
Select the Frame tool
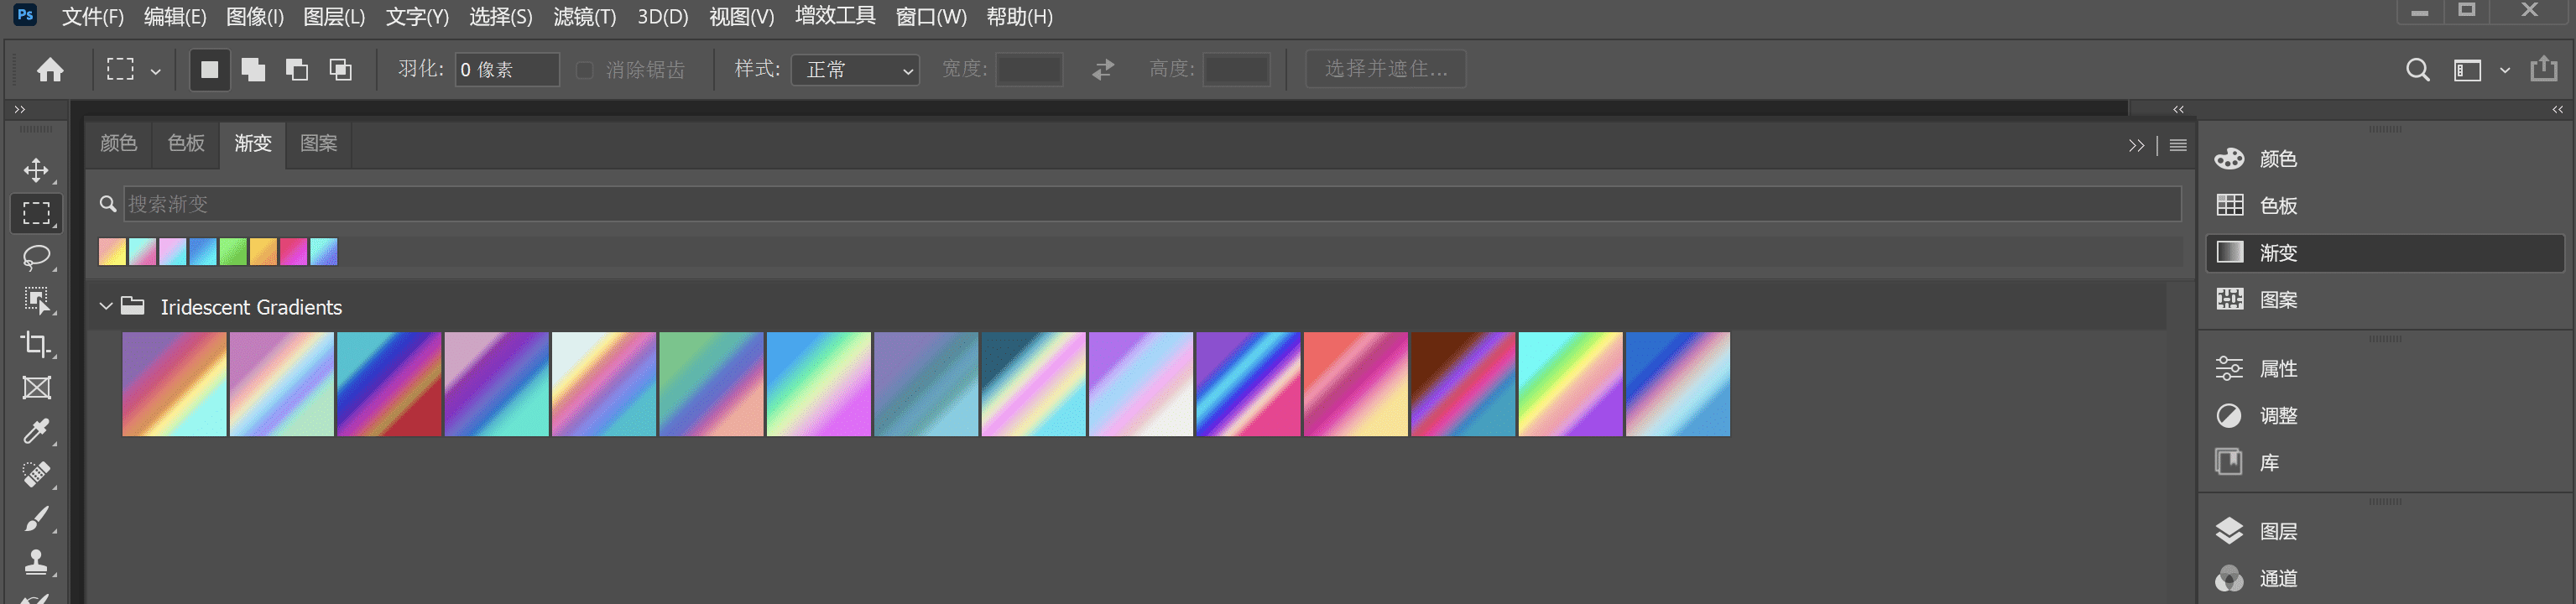click(37, 388)
